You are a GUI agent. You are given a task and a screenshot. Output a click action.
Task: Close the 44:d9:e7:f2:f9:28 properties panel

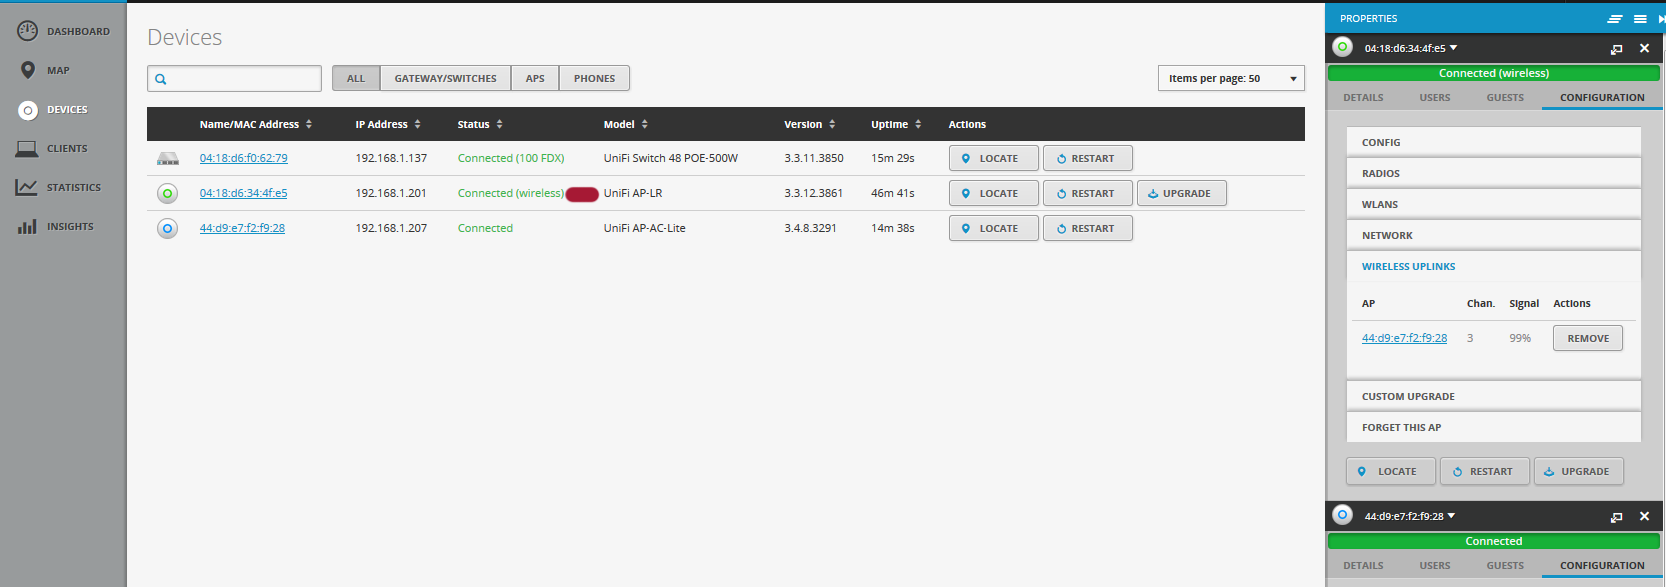[1644, 516]
